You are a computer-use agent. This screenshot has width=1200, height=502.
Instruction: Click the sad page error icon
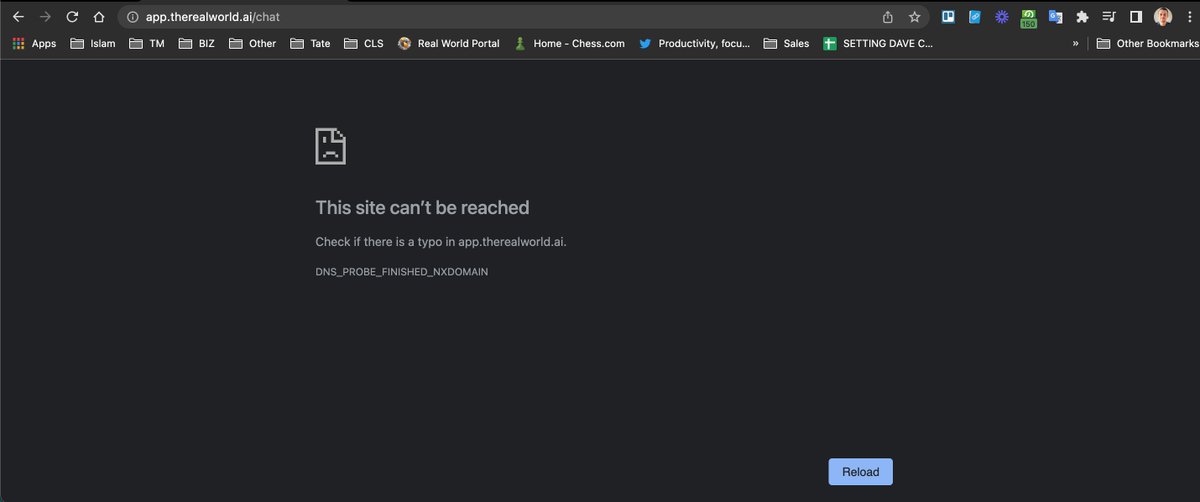pyautogui.click(x=331, y=146)
